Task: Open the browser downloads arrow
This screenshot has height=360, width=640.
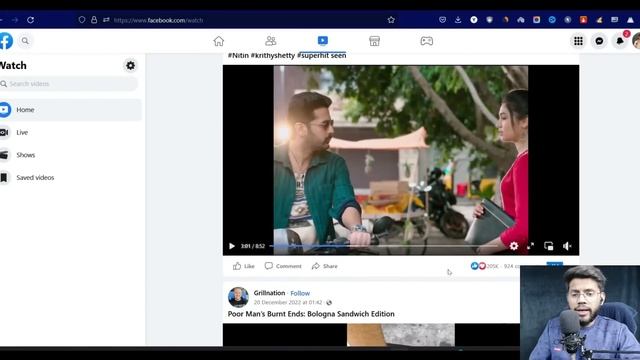Action: point(458,20)
